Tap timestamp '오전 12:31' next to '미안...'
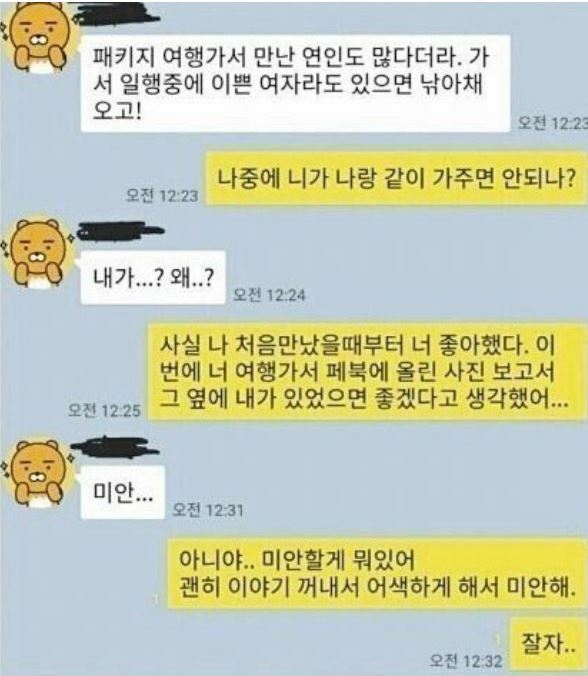This screenshot has height=676, width=588. [208, 510]
